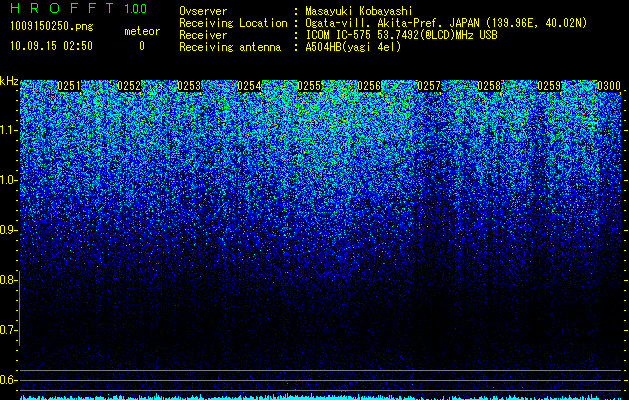The width and height of the screenshot is (629, 400).
Task: Click the 1.0.0 version number
Action: (136, 9)
